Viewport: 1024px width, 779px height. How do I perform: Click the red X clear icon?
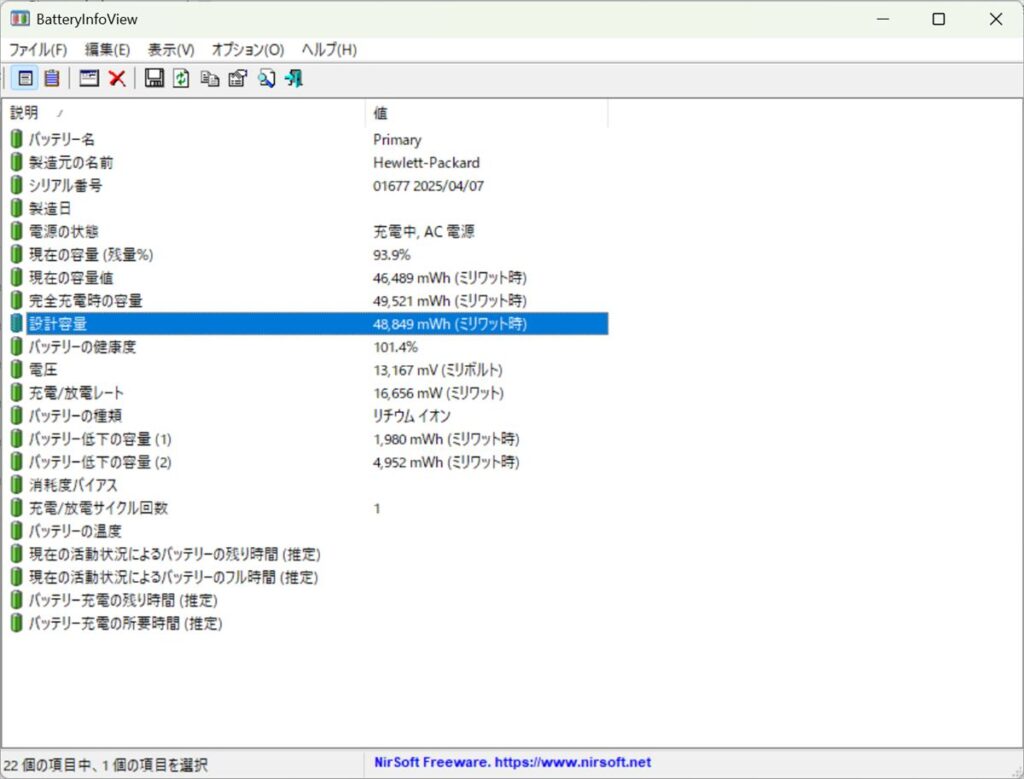click(117, 78)
